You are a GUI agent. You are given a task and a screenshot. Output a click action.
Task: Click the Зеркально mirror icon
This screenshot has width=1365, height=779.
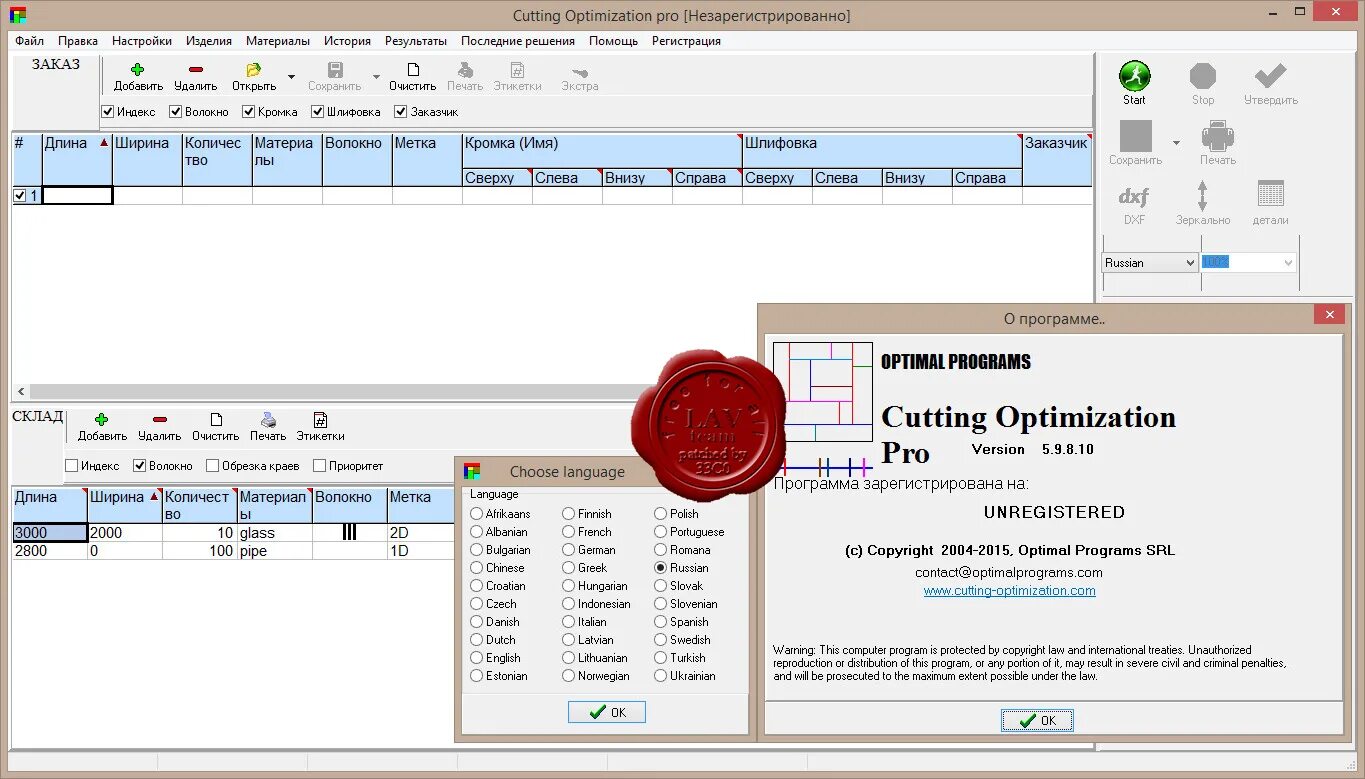pyautogui.click(x=1203, y=195)
